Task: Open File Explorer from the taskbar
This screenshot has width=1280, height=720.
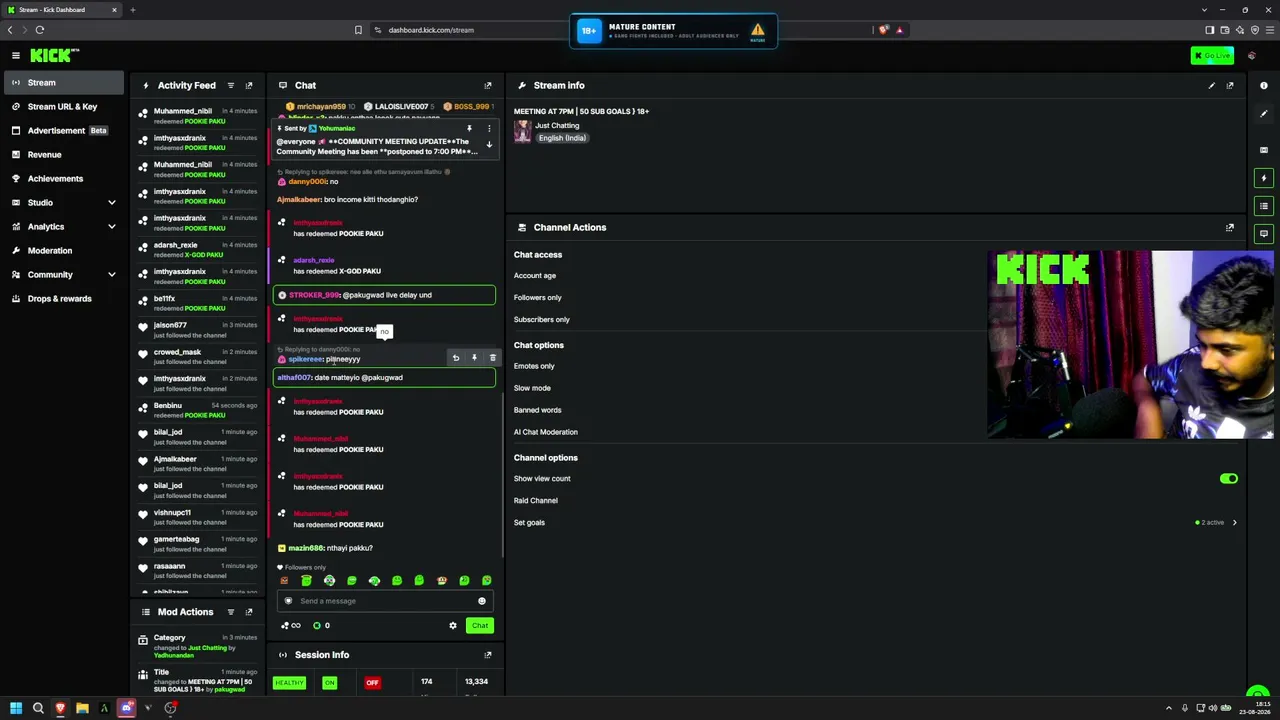Action: click(82, 708)
